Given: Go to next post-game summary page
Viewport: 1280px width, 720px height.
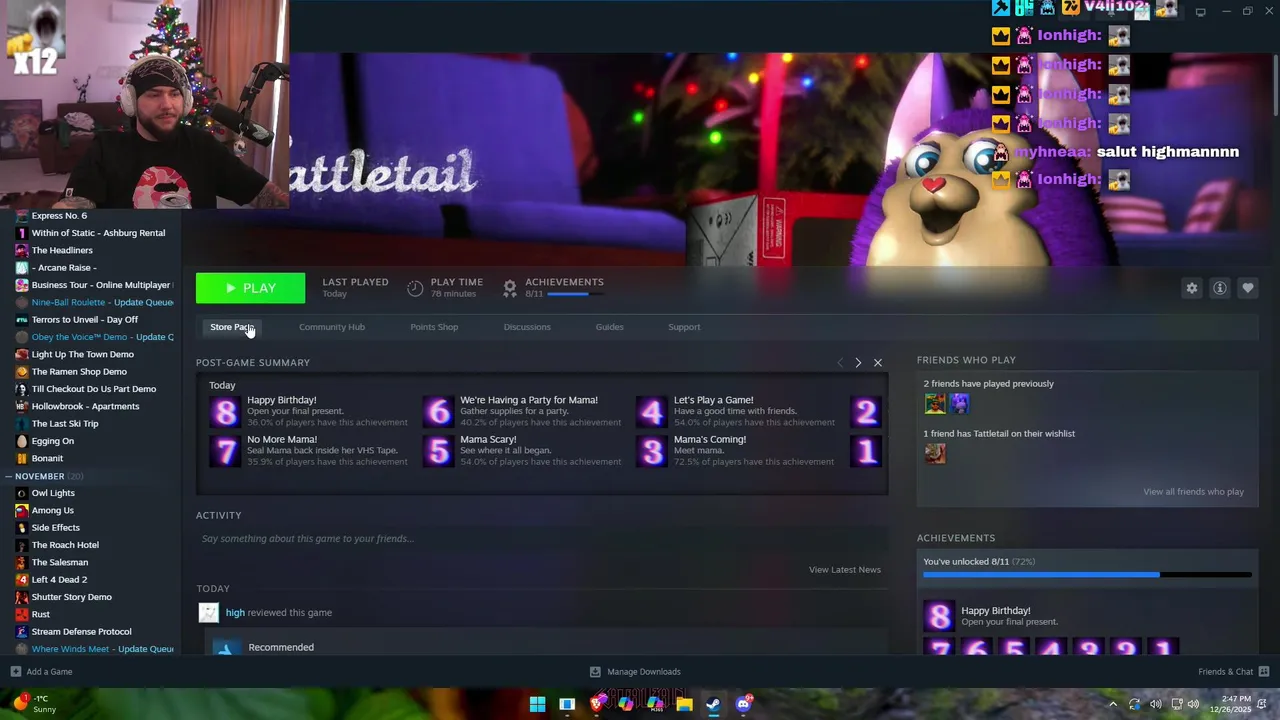Looking at the screenshot, I should coord(858,363).
